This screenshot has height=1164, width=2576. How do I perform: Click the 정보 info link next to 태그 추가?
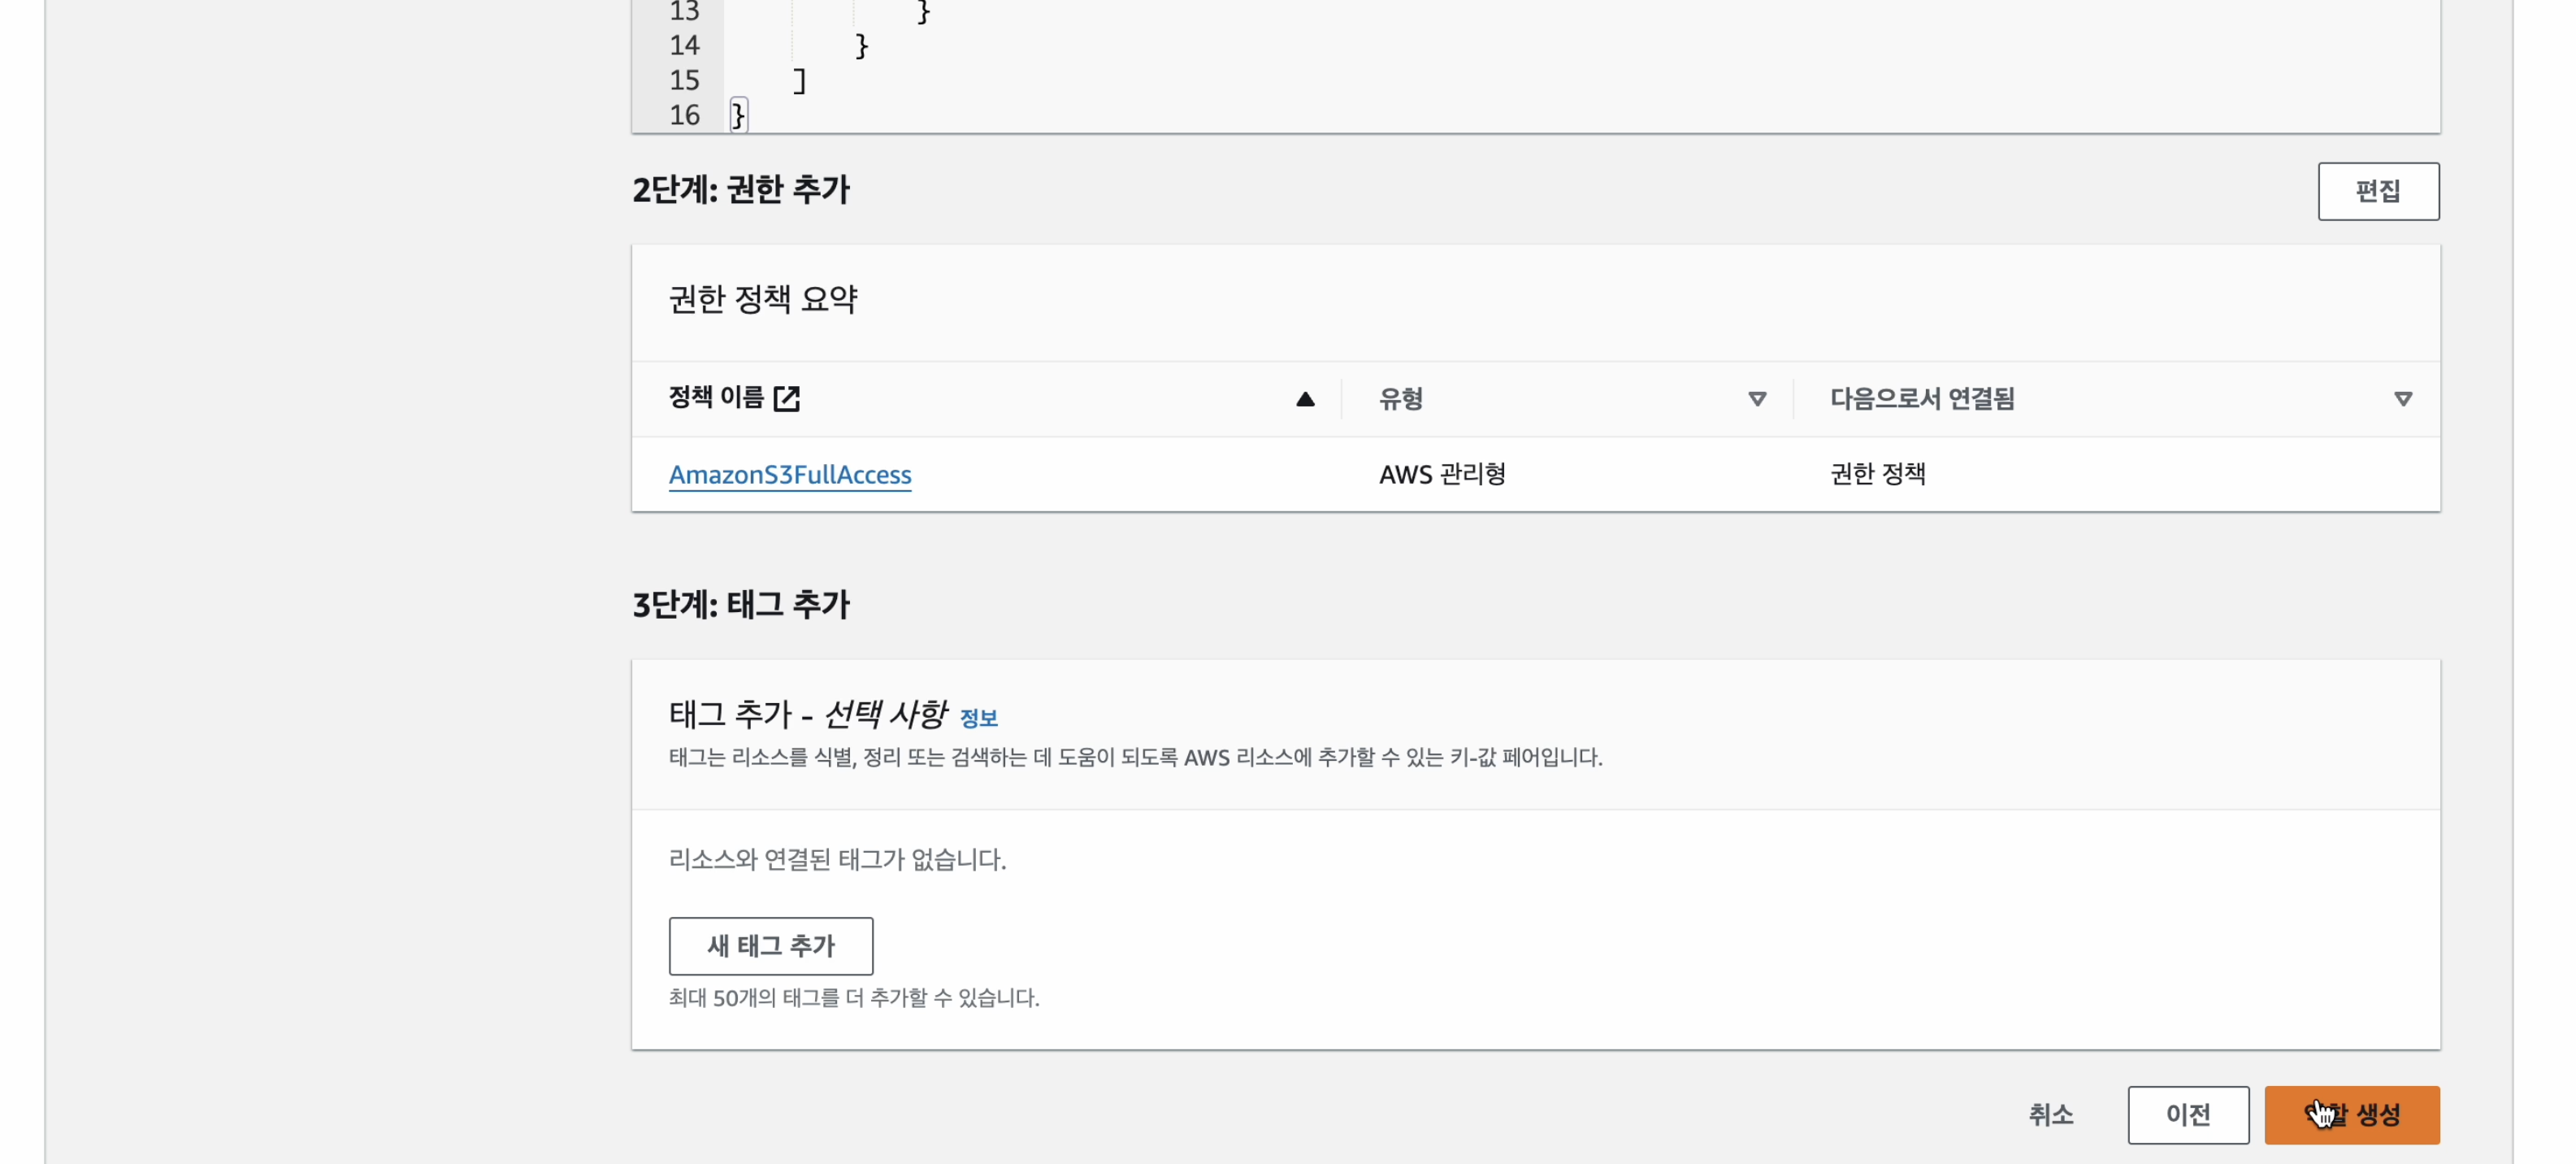click(979, 718)
